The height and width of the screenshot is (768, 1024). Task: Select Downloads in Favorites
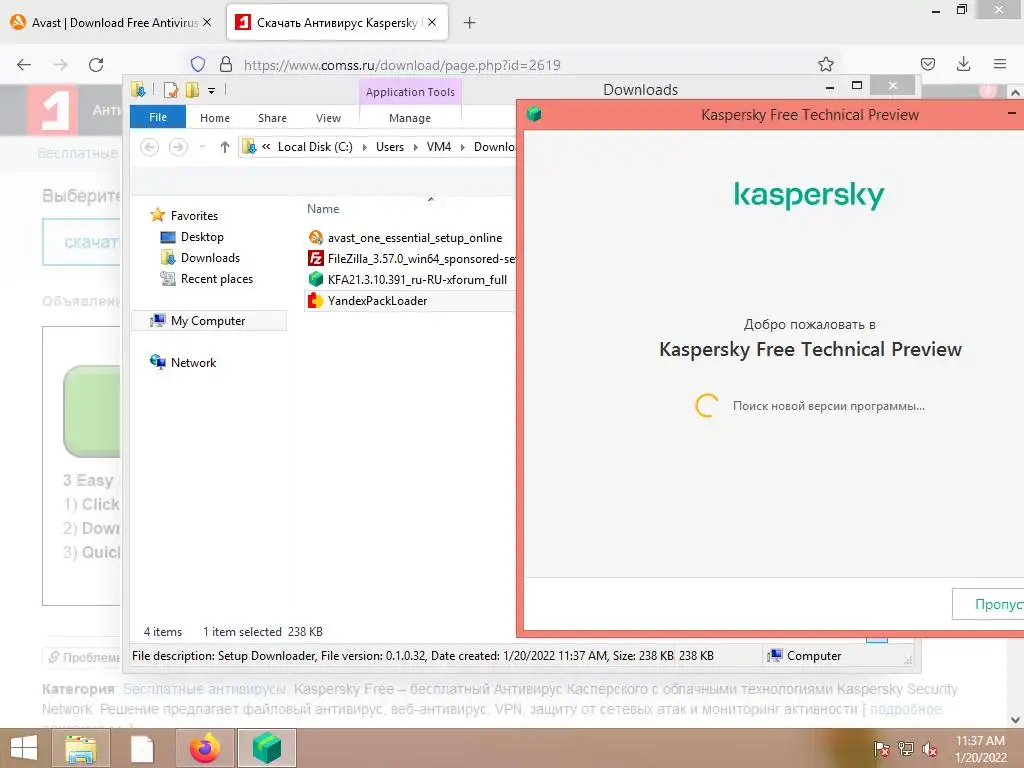click(210, 258)
